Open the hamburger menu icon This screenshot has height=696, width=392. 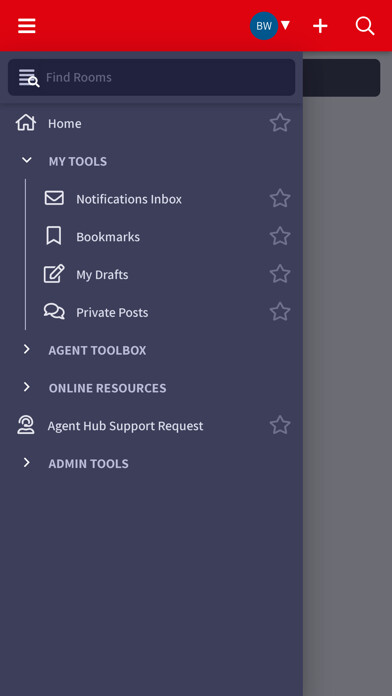(x=27, y=26)
